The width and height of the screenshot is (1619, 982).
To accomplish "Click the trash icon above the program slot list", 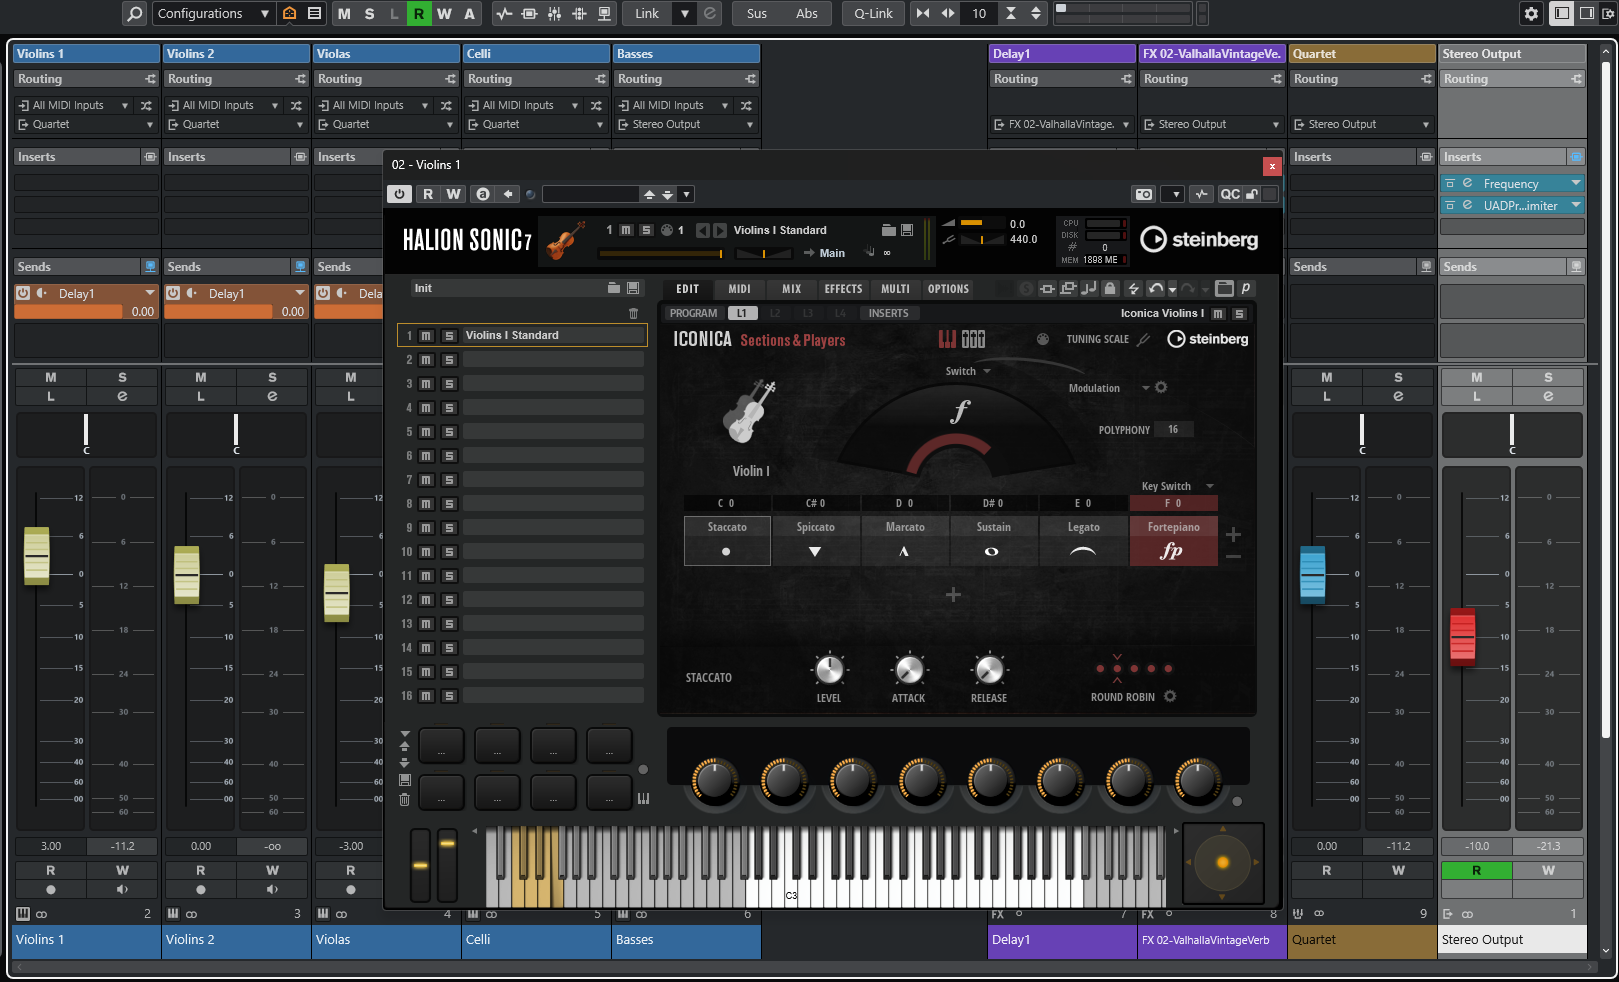I will [633, 313].
